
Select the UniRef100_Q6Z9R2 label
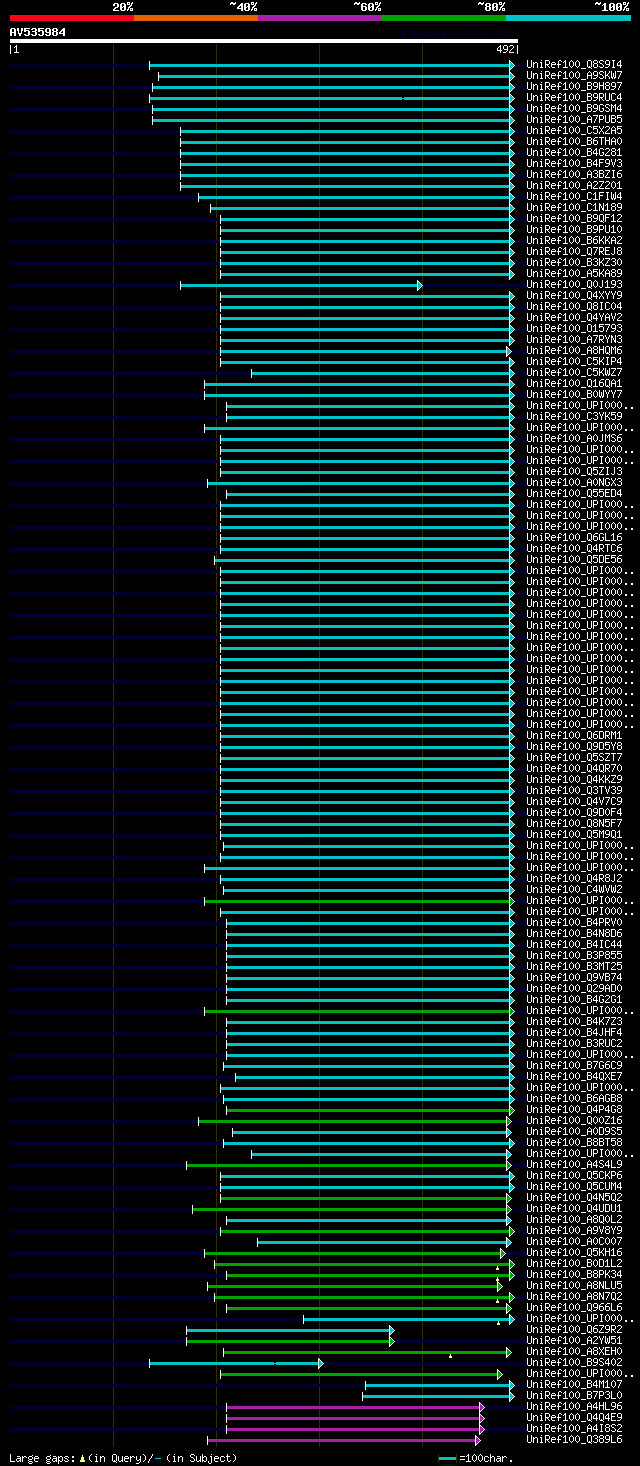(x=574, y=1329)
